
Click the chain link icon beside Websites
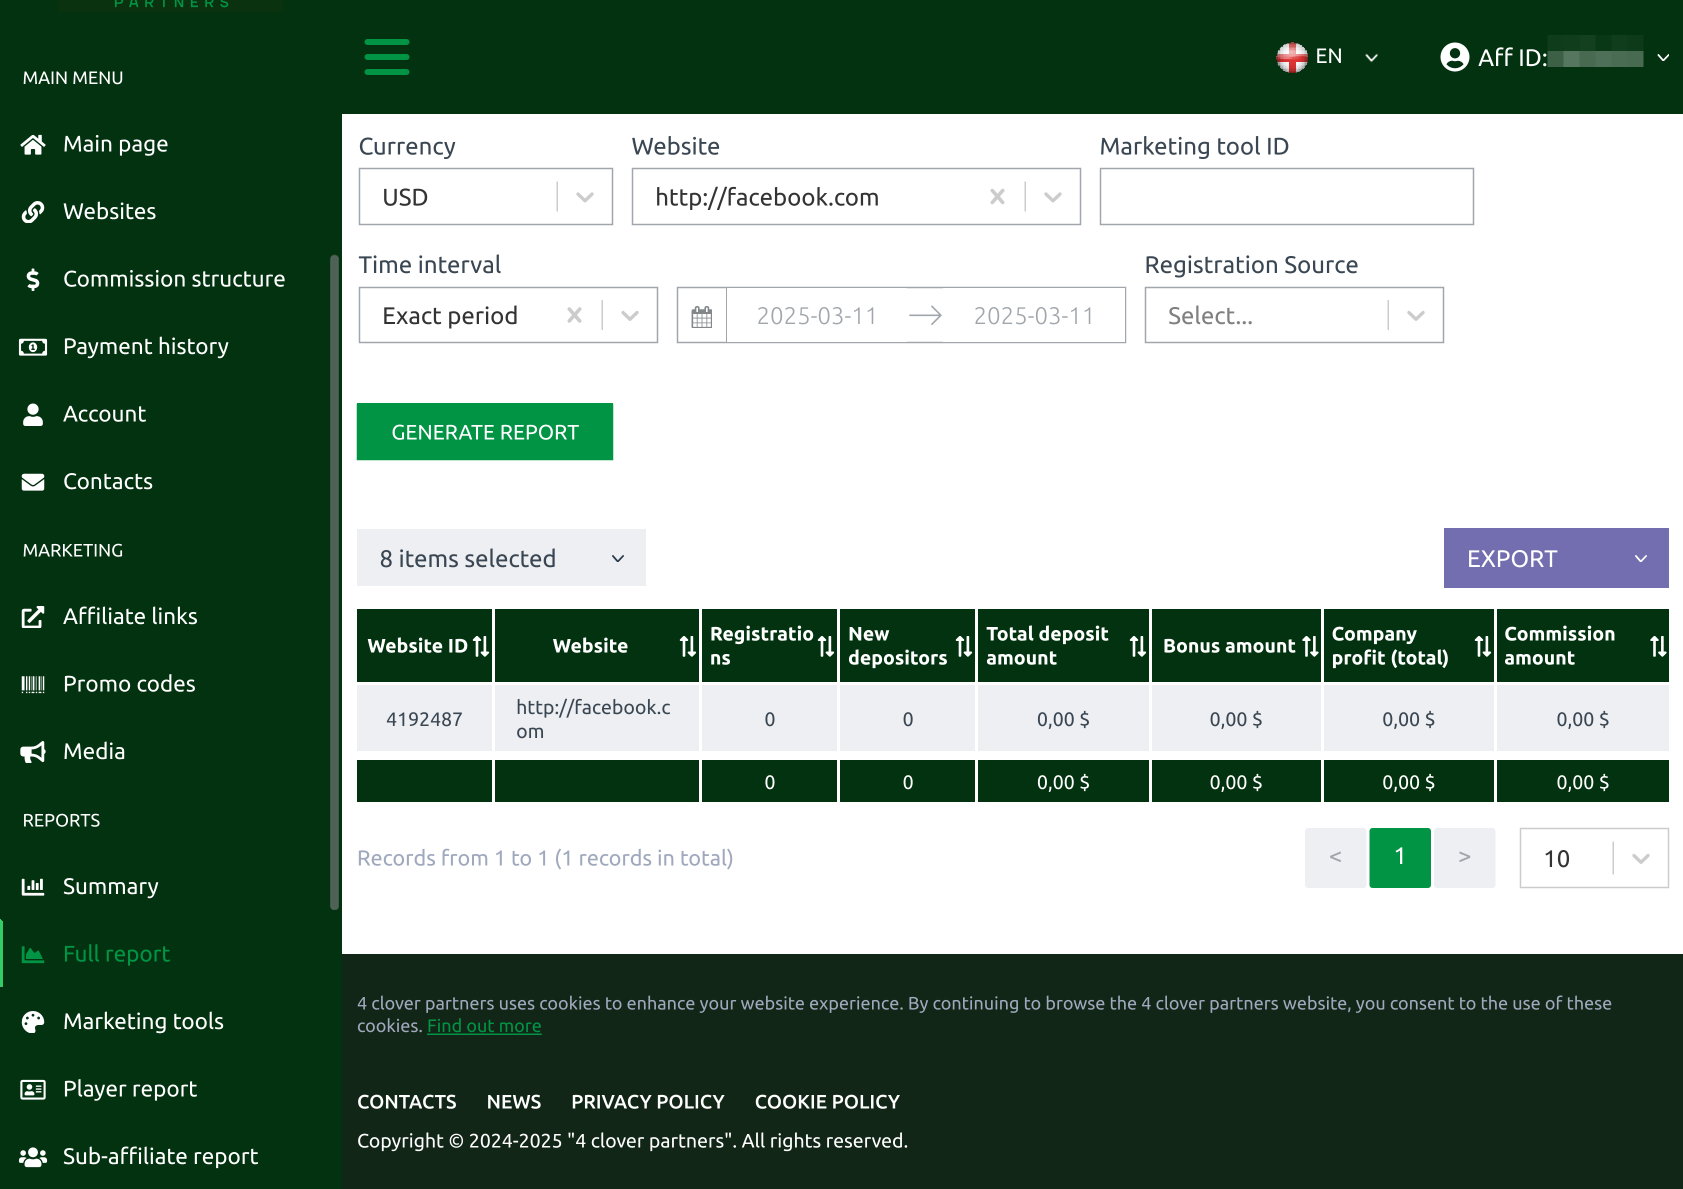(33, 212)
